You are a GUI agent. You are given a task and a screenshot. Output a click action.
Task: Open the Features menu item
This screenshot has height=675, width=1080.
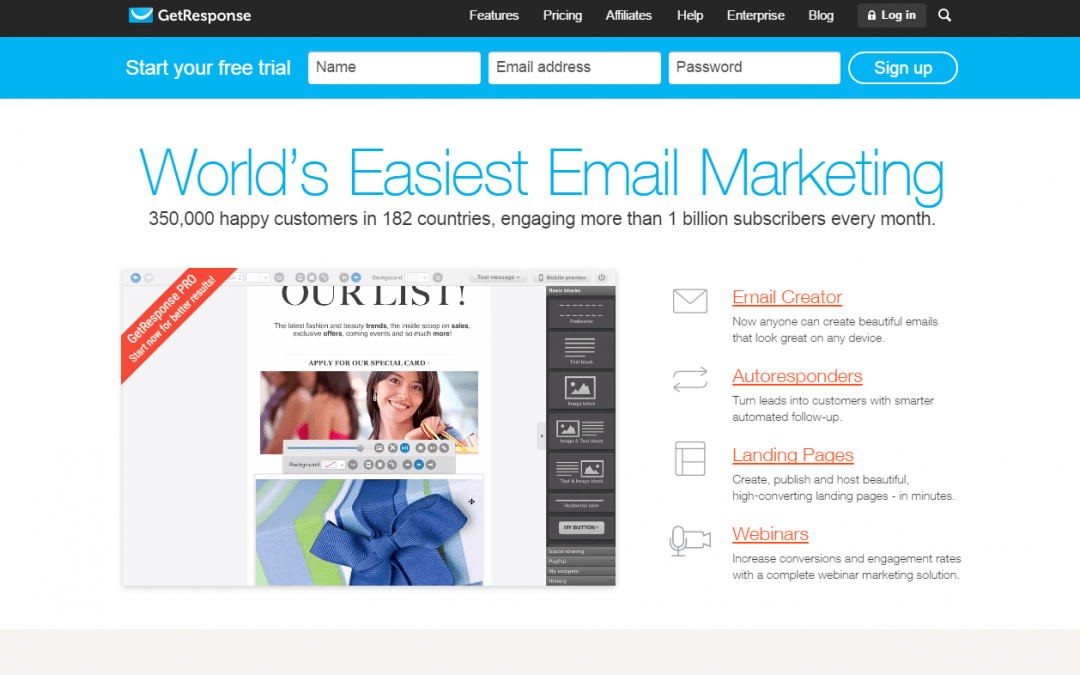click(x=494, y=15)
